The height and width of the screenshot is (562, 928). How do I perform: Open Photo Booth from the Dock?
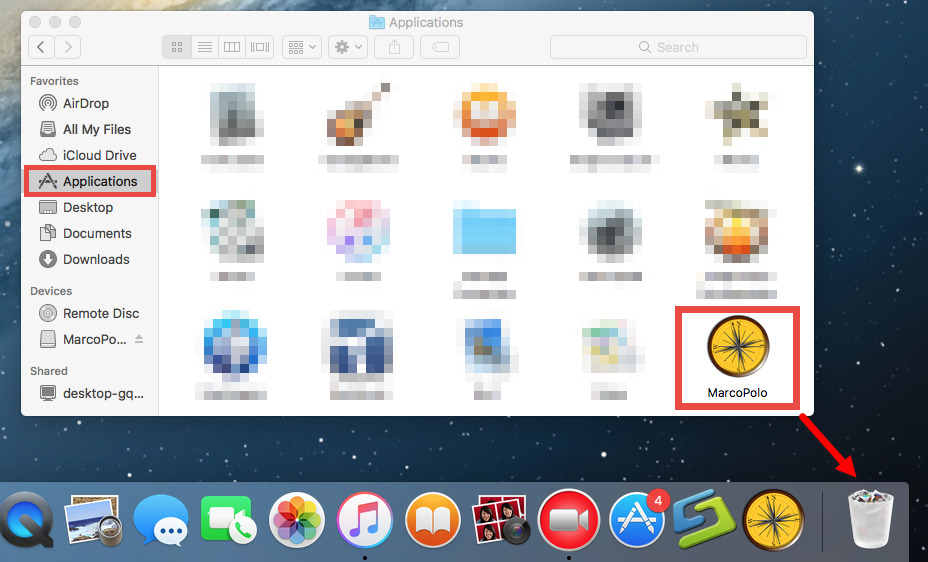point(501,521)
